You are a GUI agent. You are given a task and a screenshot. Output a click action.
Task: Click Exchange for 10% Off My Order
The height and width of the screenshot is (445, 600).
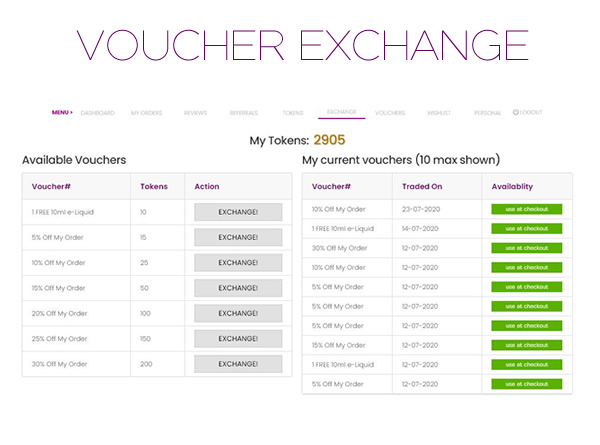point(238,263)
